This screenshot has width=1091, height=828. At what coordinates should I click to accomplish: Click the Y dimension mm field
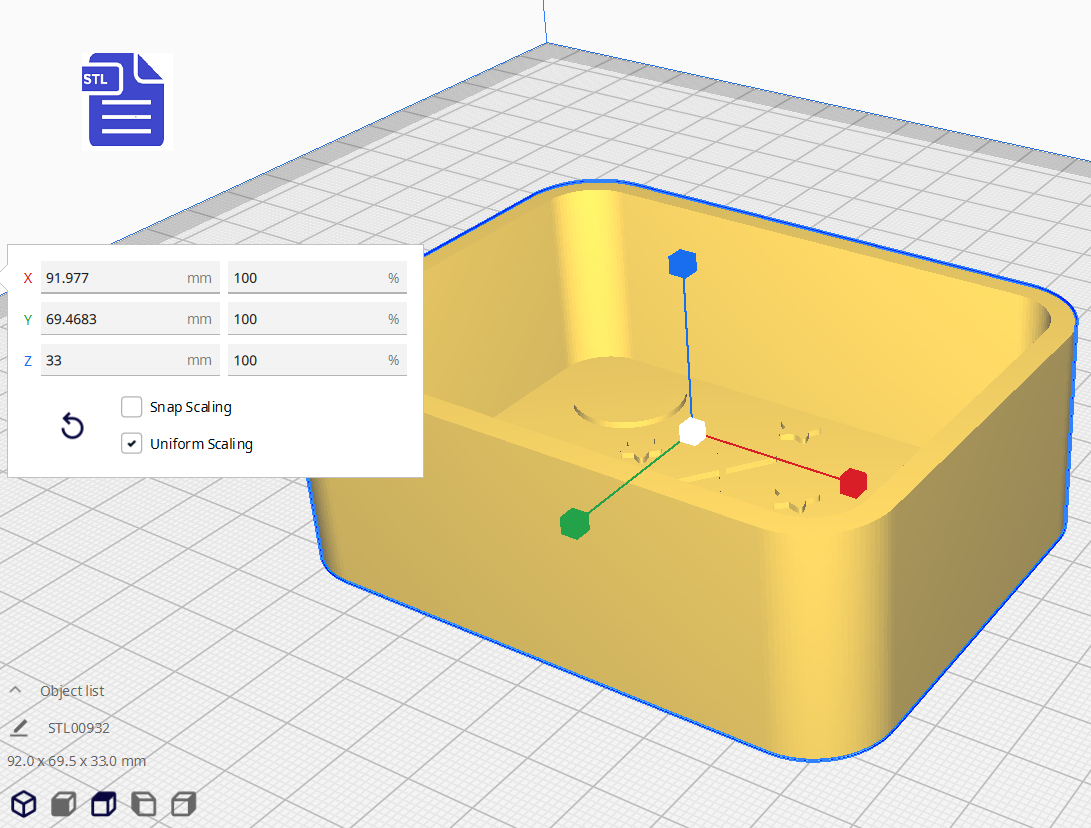click(x=110, y=319)
